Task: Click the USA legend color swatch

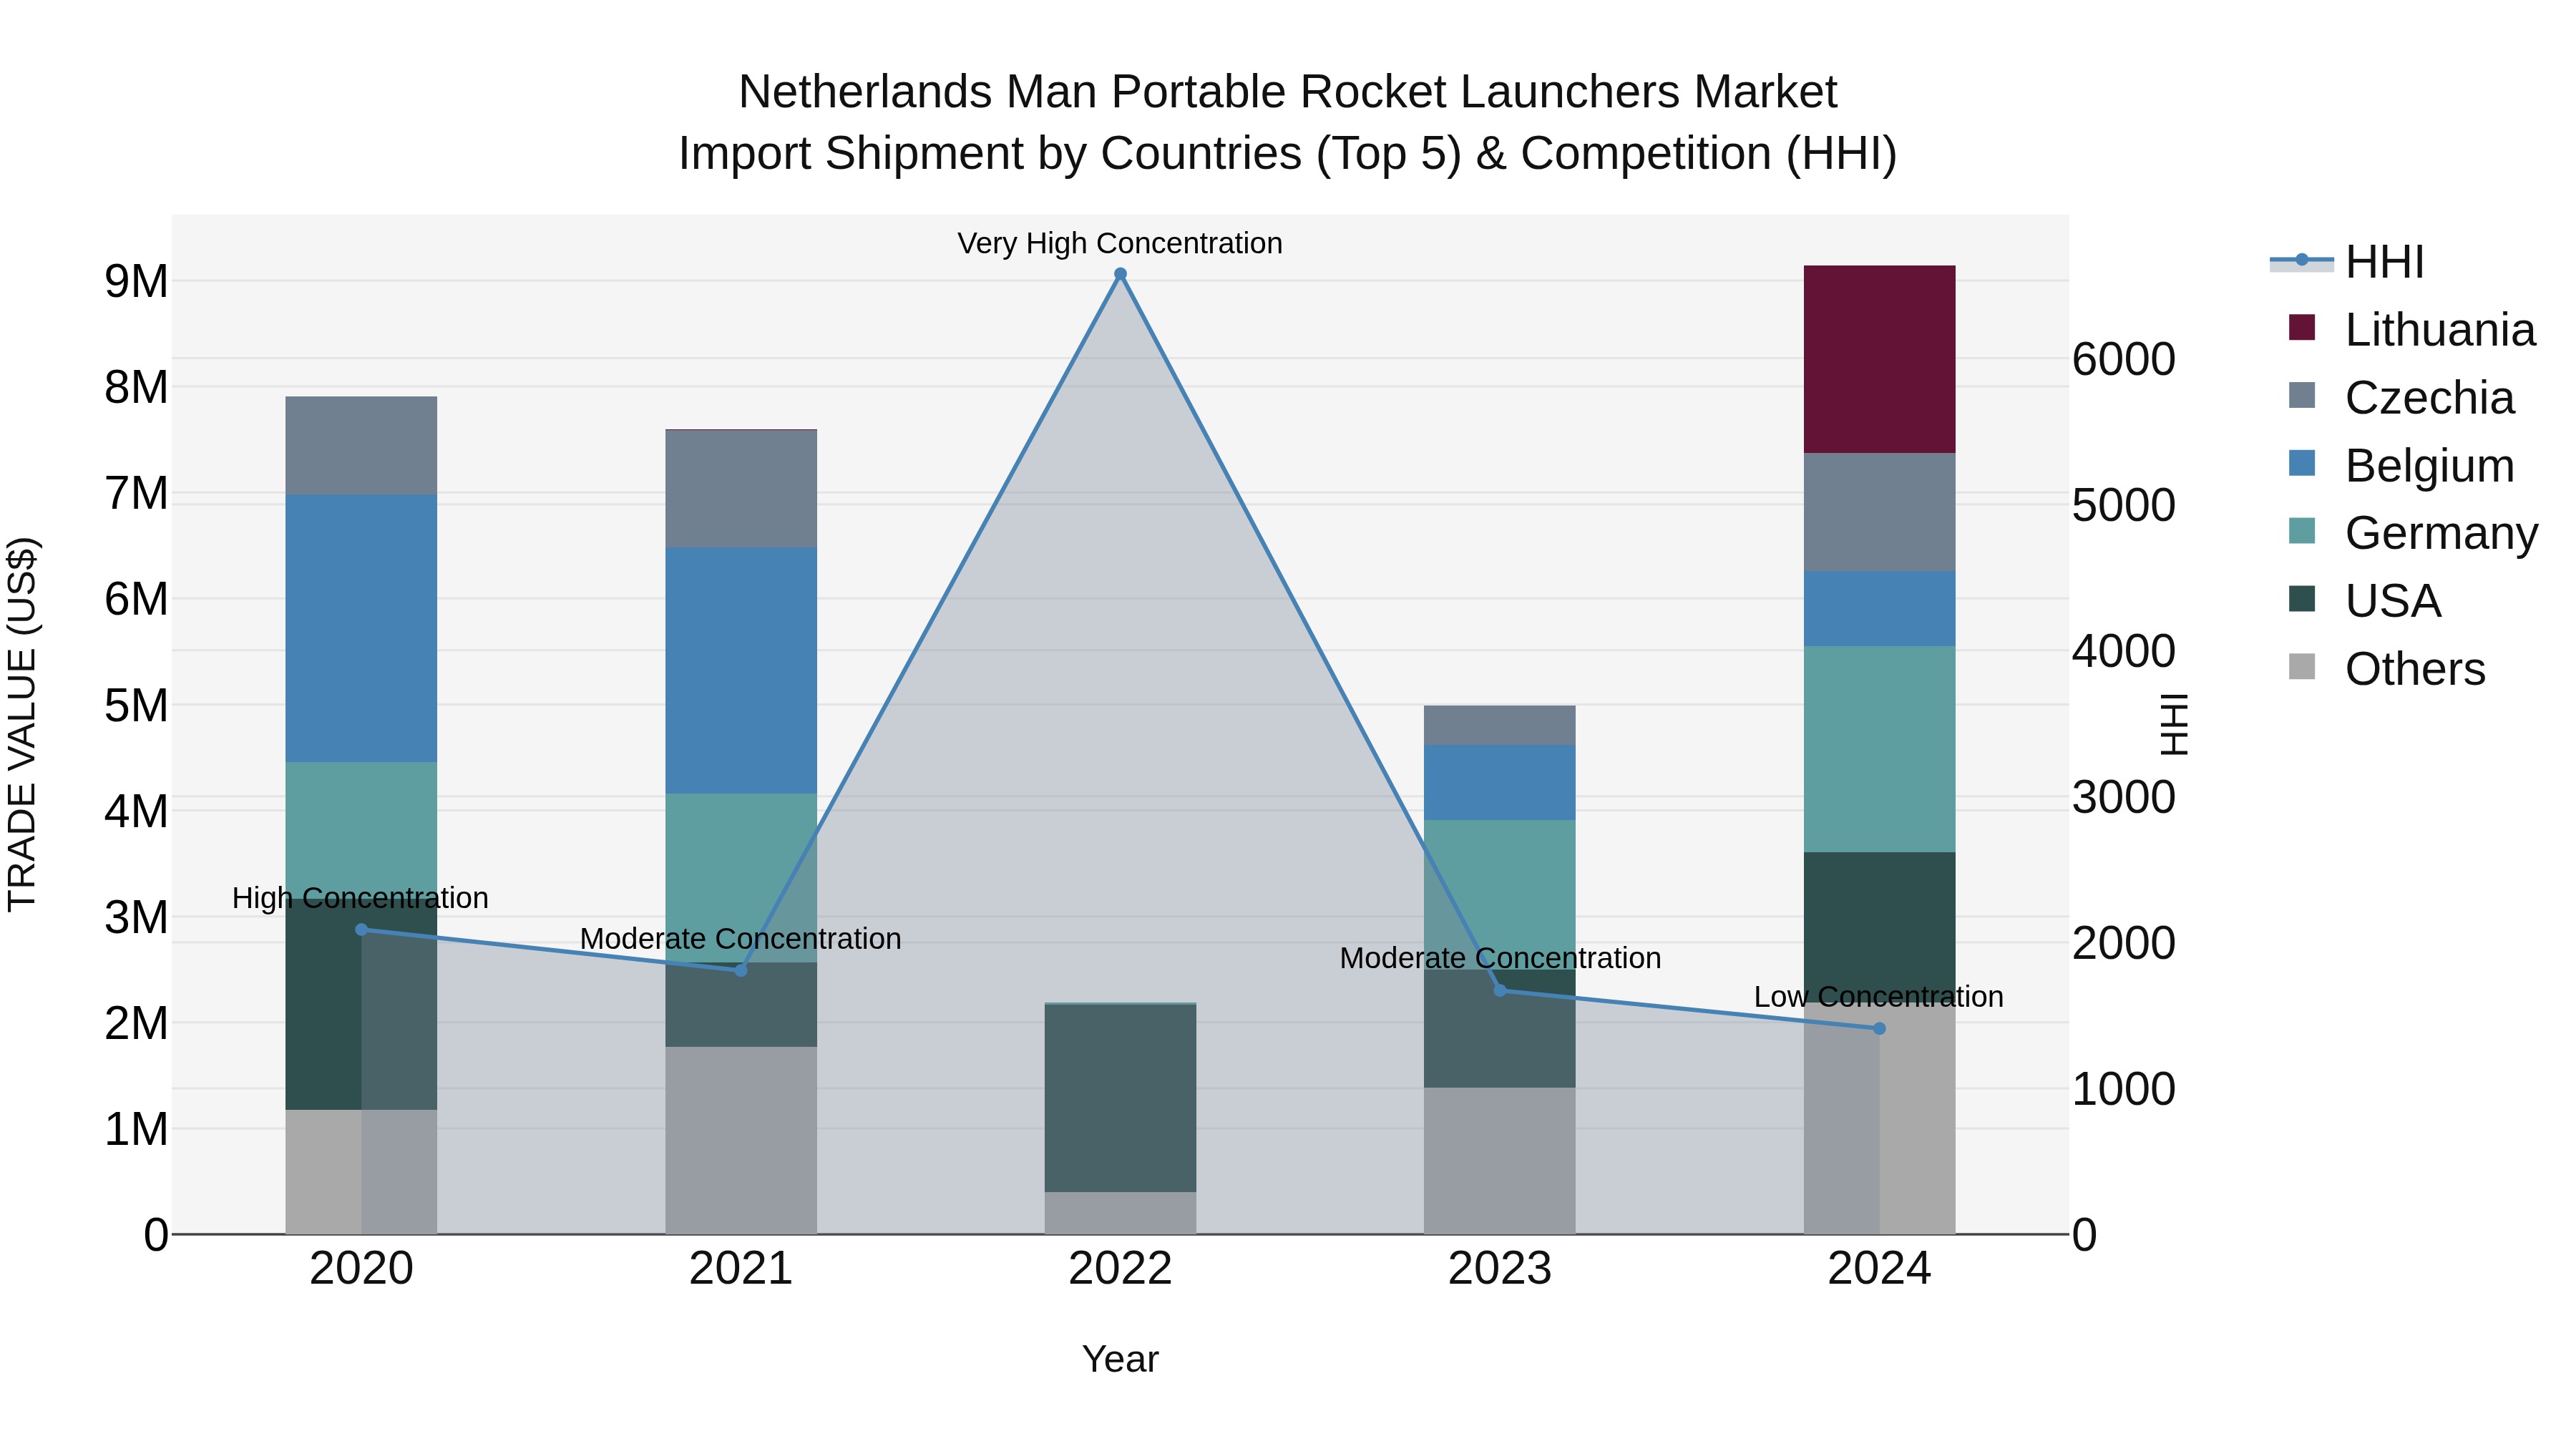Action: 2302,599
